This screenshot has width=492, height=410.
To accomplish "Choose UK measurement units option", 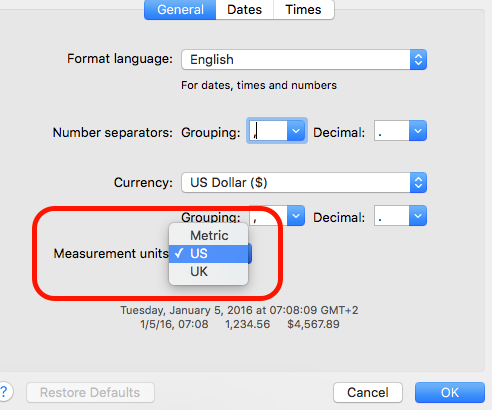I will [x=209, y=272].
